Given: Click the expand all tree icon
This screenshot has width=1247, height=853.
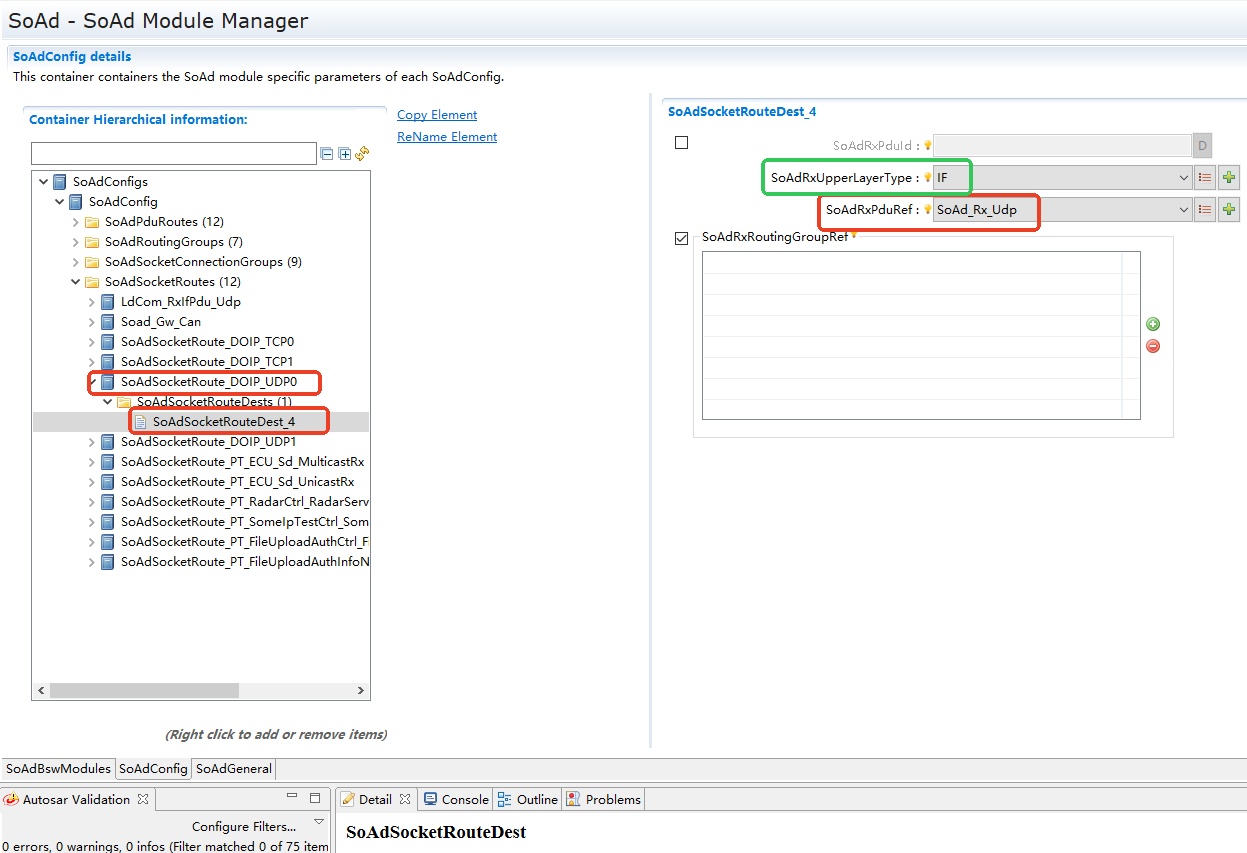Looking at the screenshot, I should point(344,154).
